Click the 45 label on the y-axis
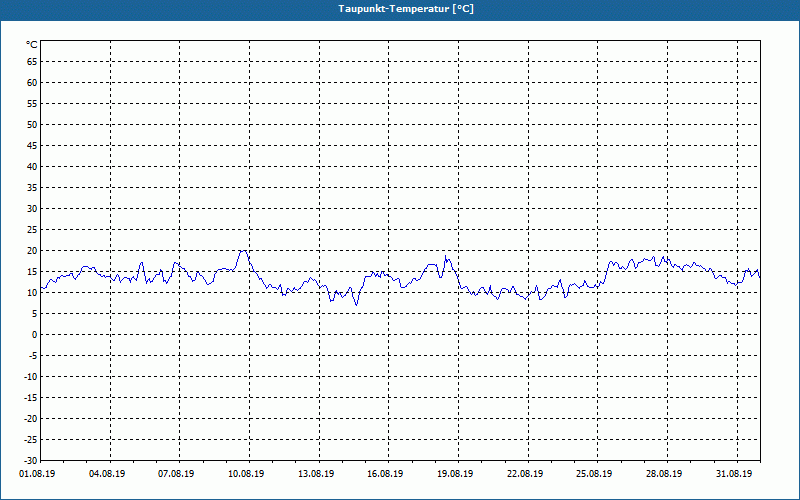The height and width of the screenshot is (500, 800). coord(32,146)
